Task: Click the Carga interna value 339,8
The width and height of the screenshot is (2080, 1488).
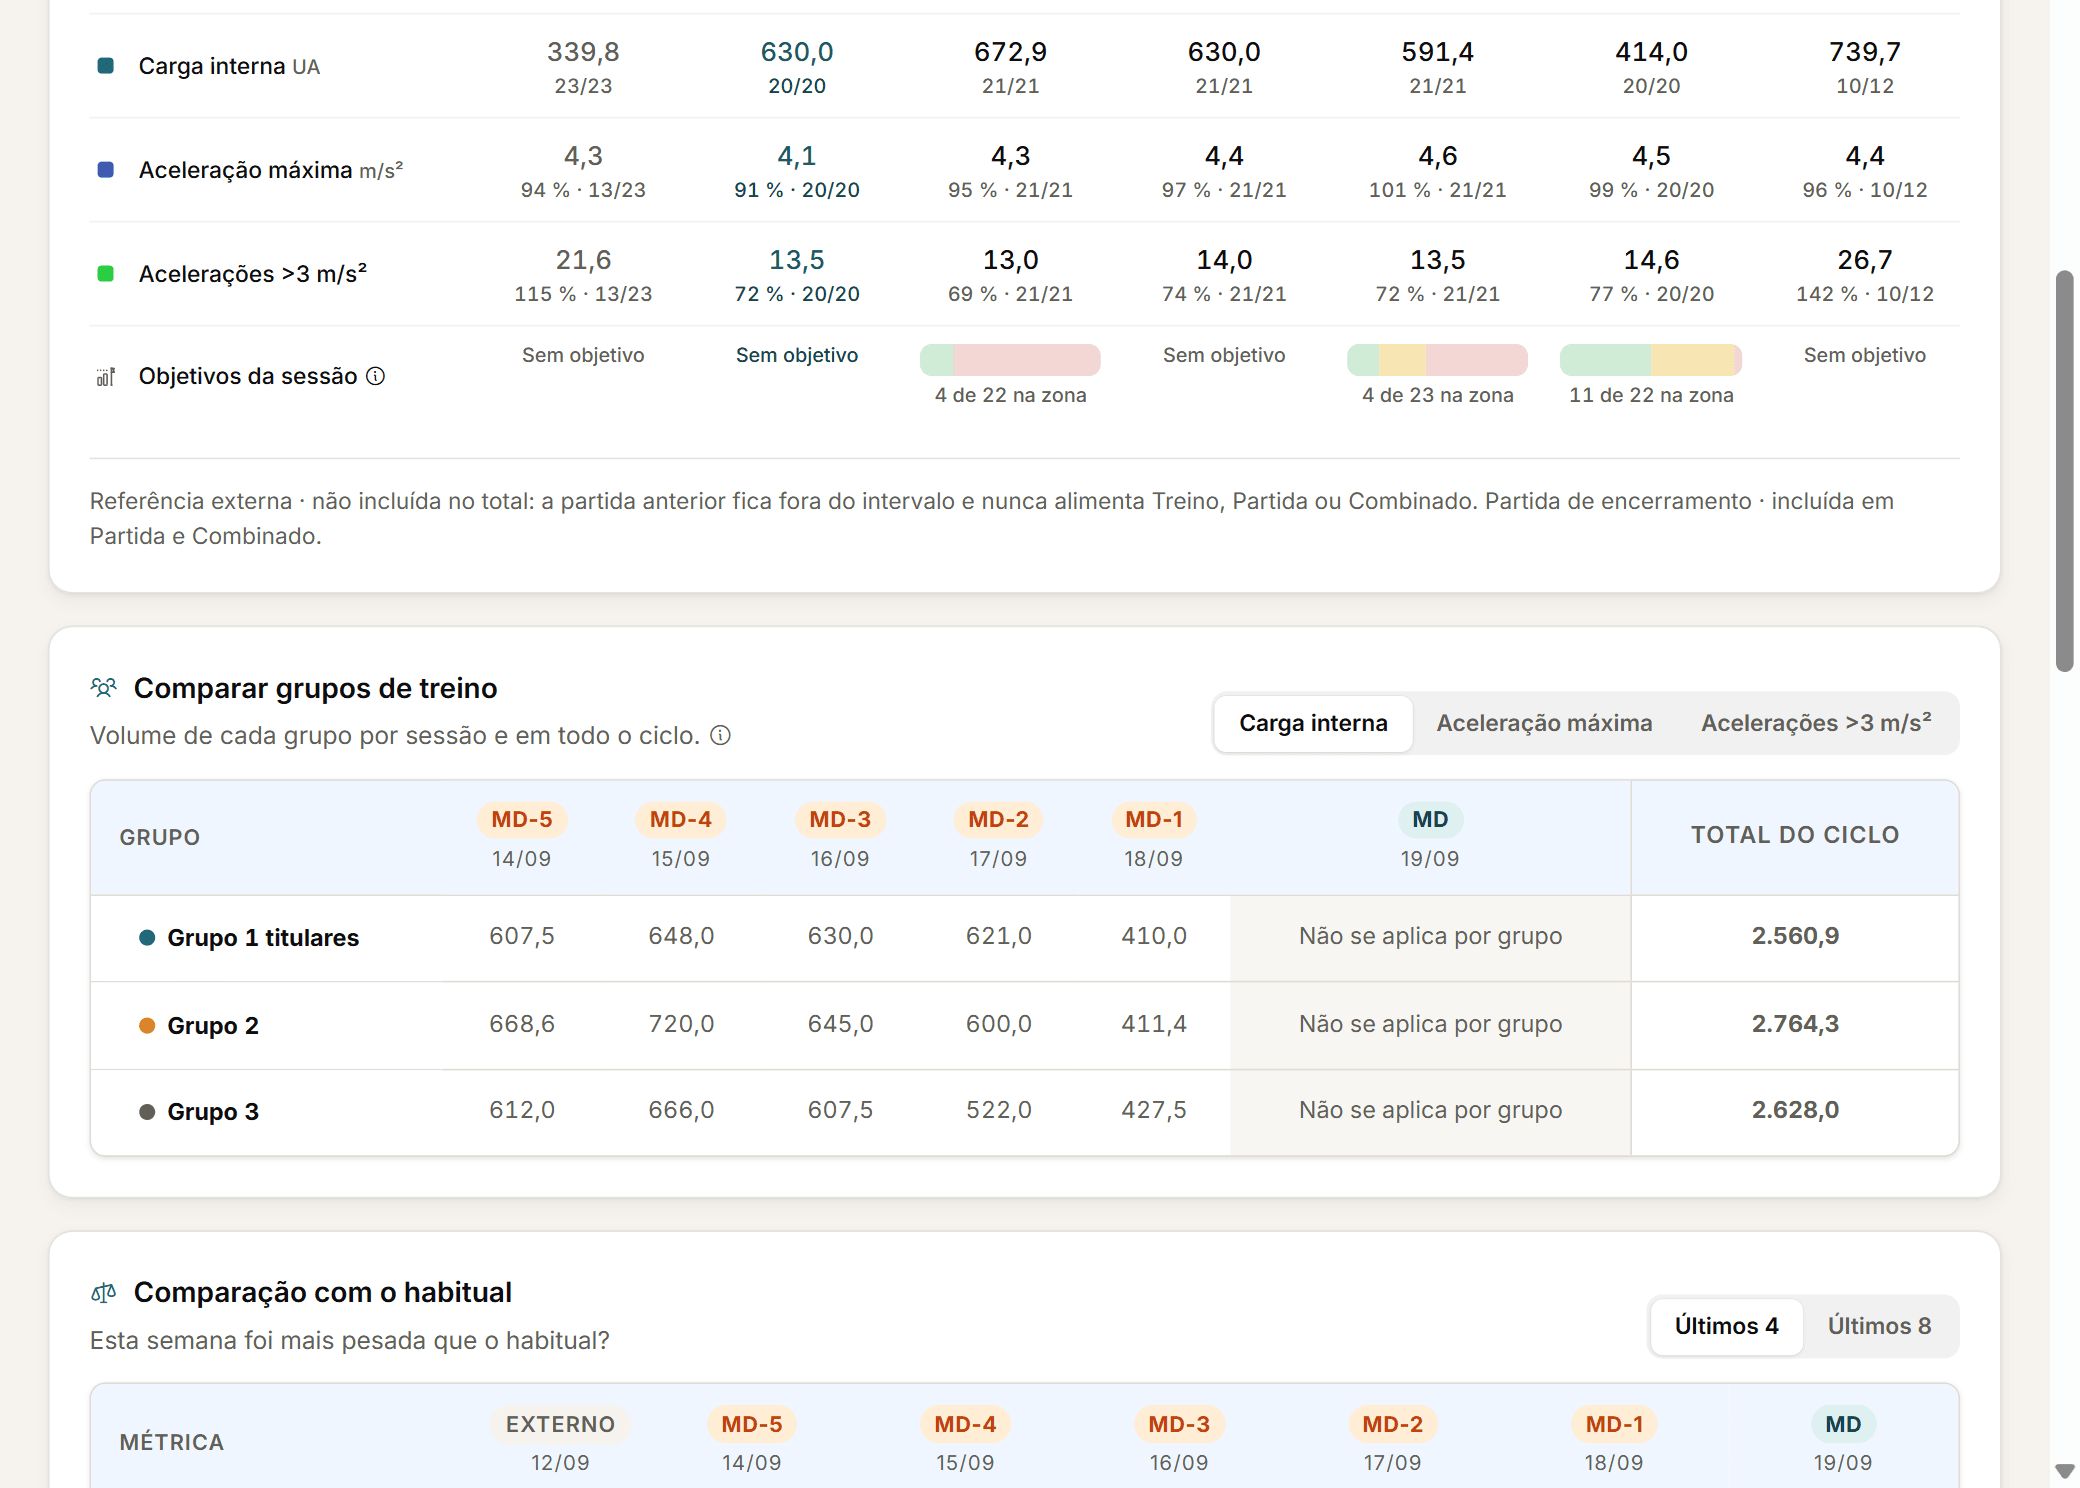Action: coord(583,52)
